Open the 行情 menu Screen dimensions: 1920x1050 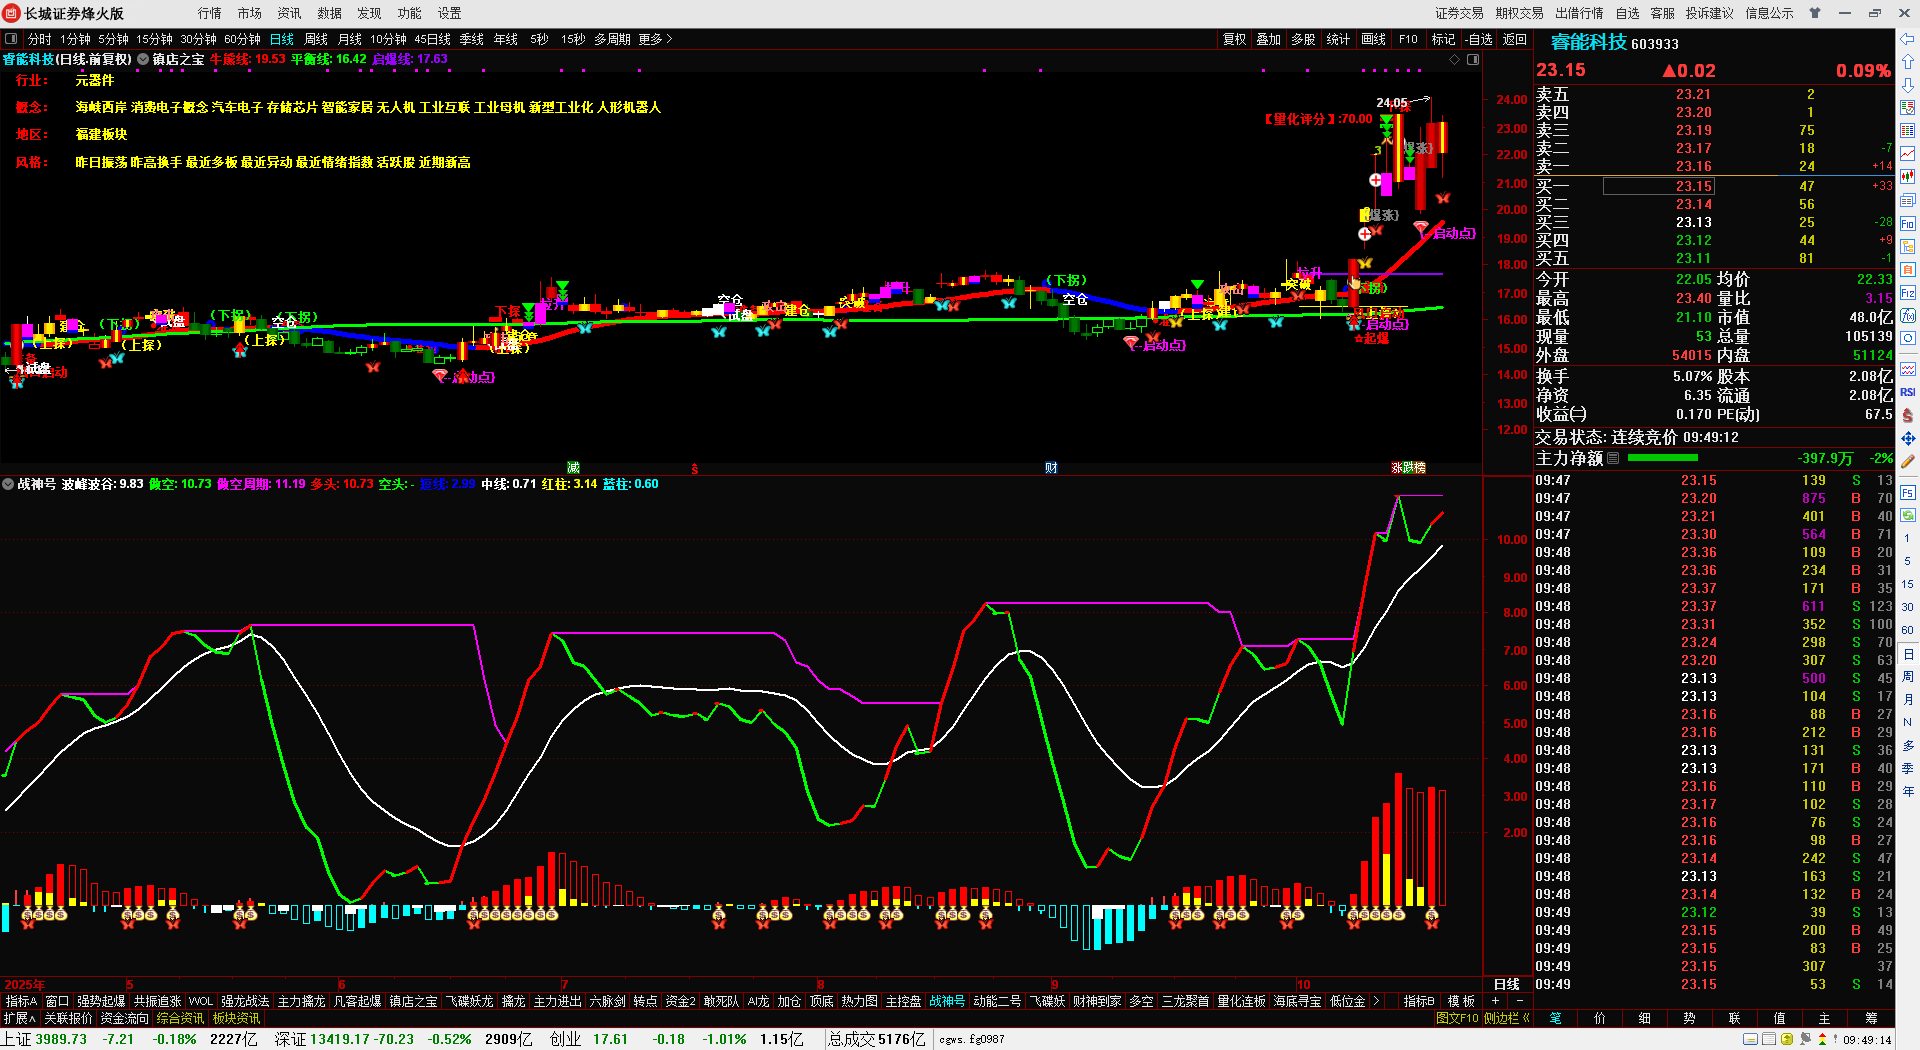pyautogui.click(x=210, y=13)
